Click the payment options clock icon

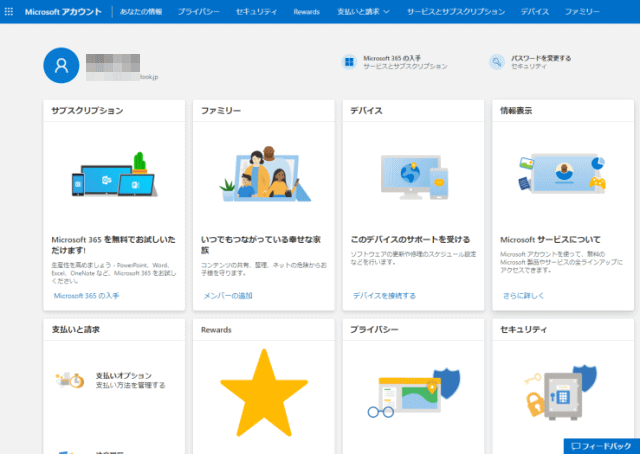70,380
